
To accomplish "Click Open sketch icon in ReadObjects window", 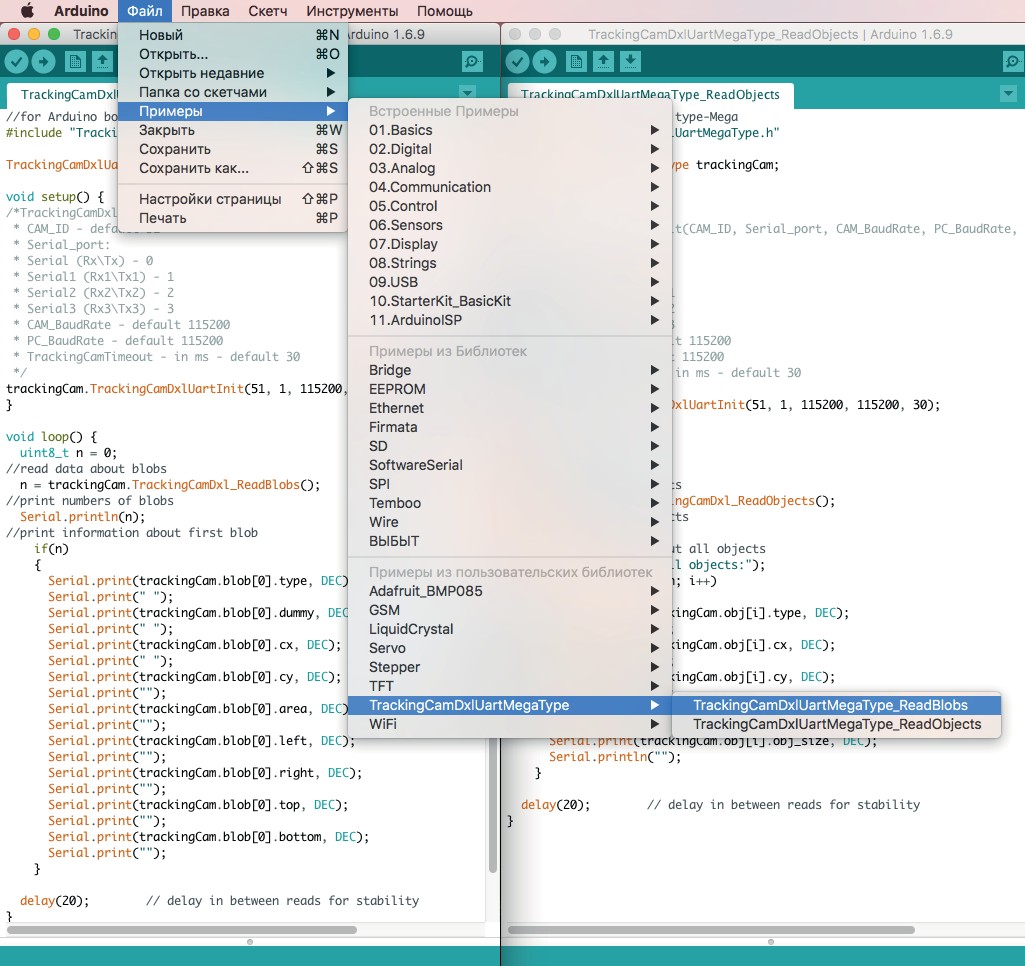I will (x=603, y=62).
